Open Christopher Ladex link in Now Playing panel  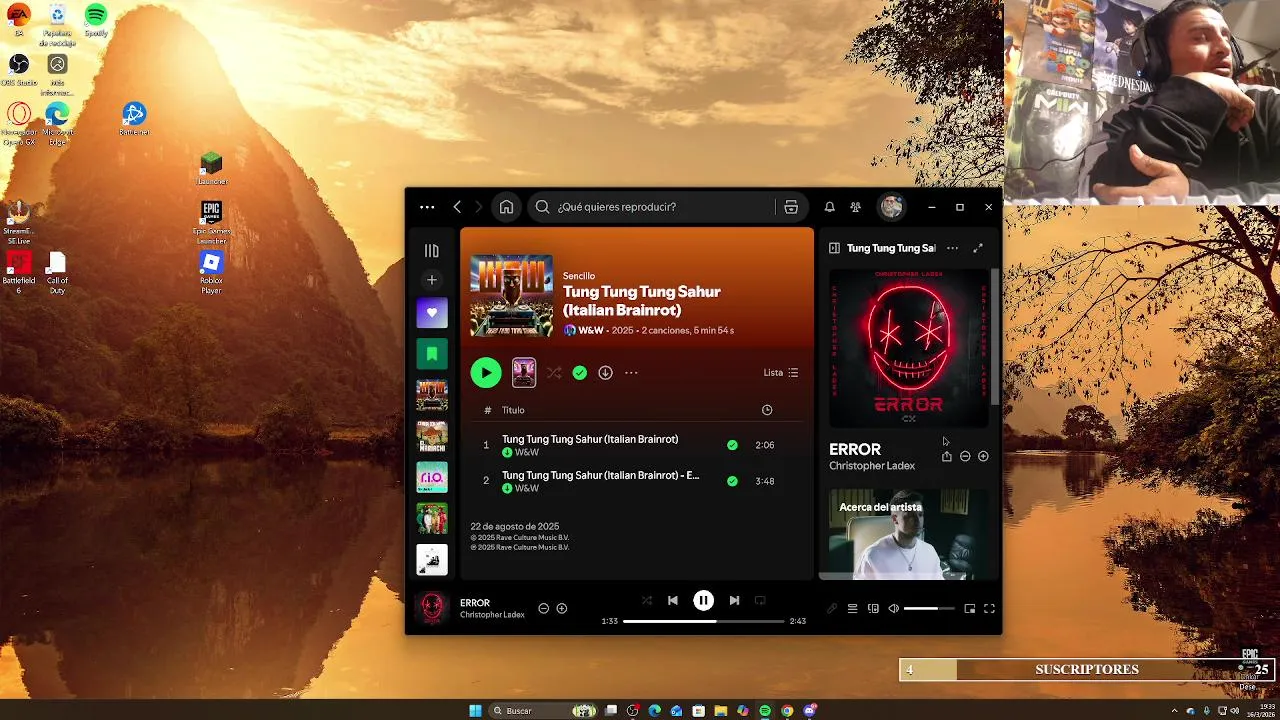point(872,466)
